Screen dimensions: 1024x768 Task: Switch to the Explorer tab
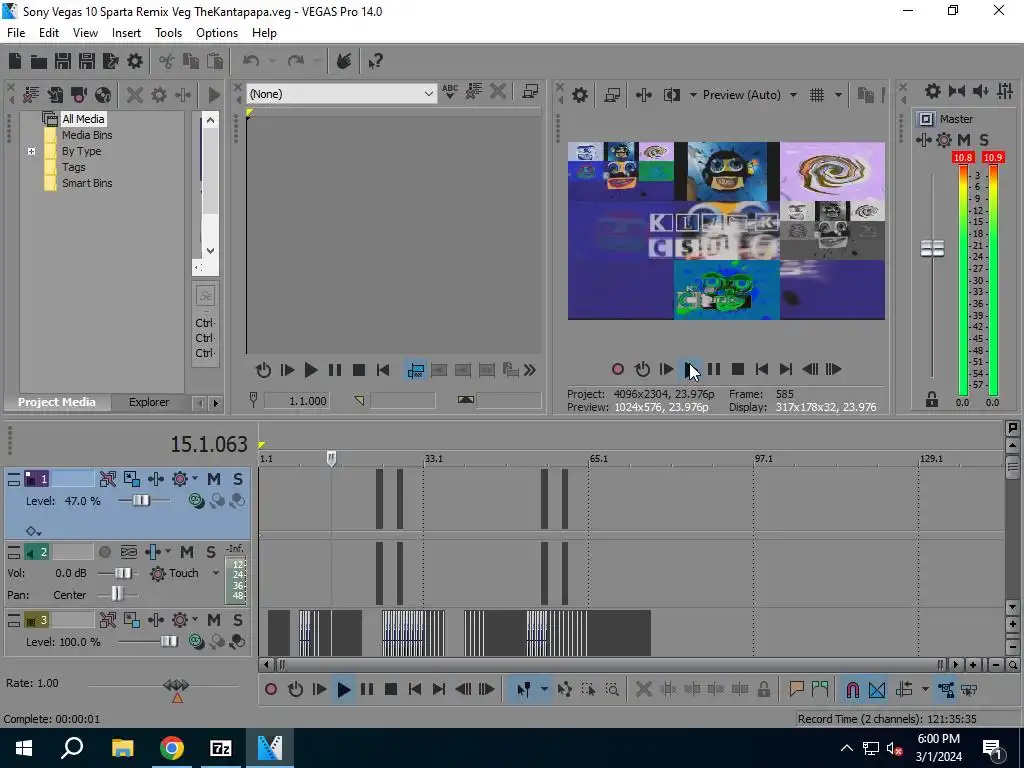point(149,402)
